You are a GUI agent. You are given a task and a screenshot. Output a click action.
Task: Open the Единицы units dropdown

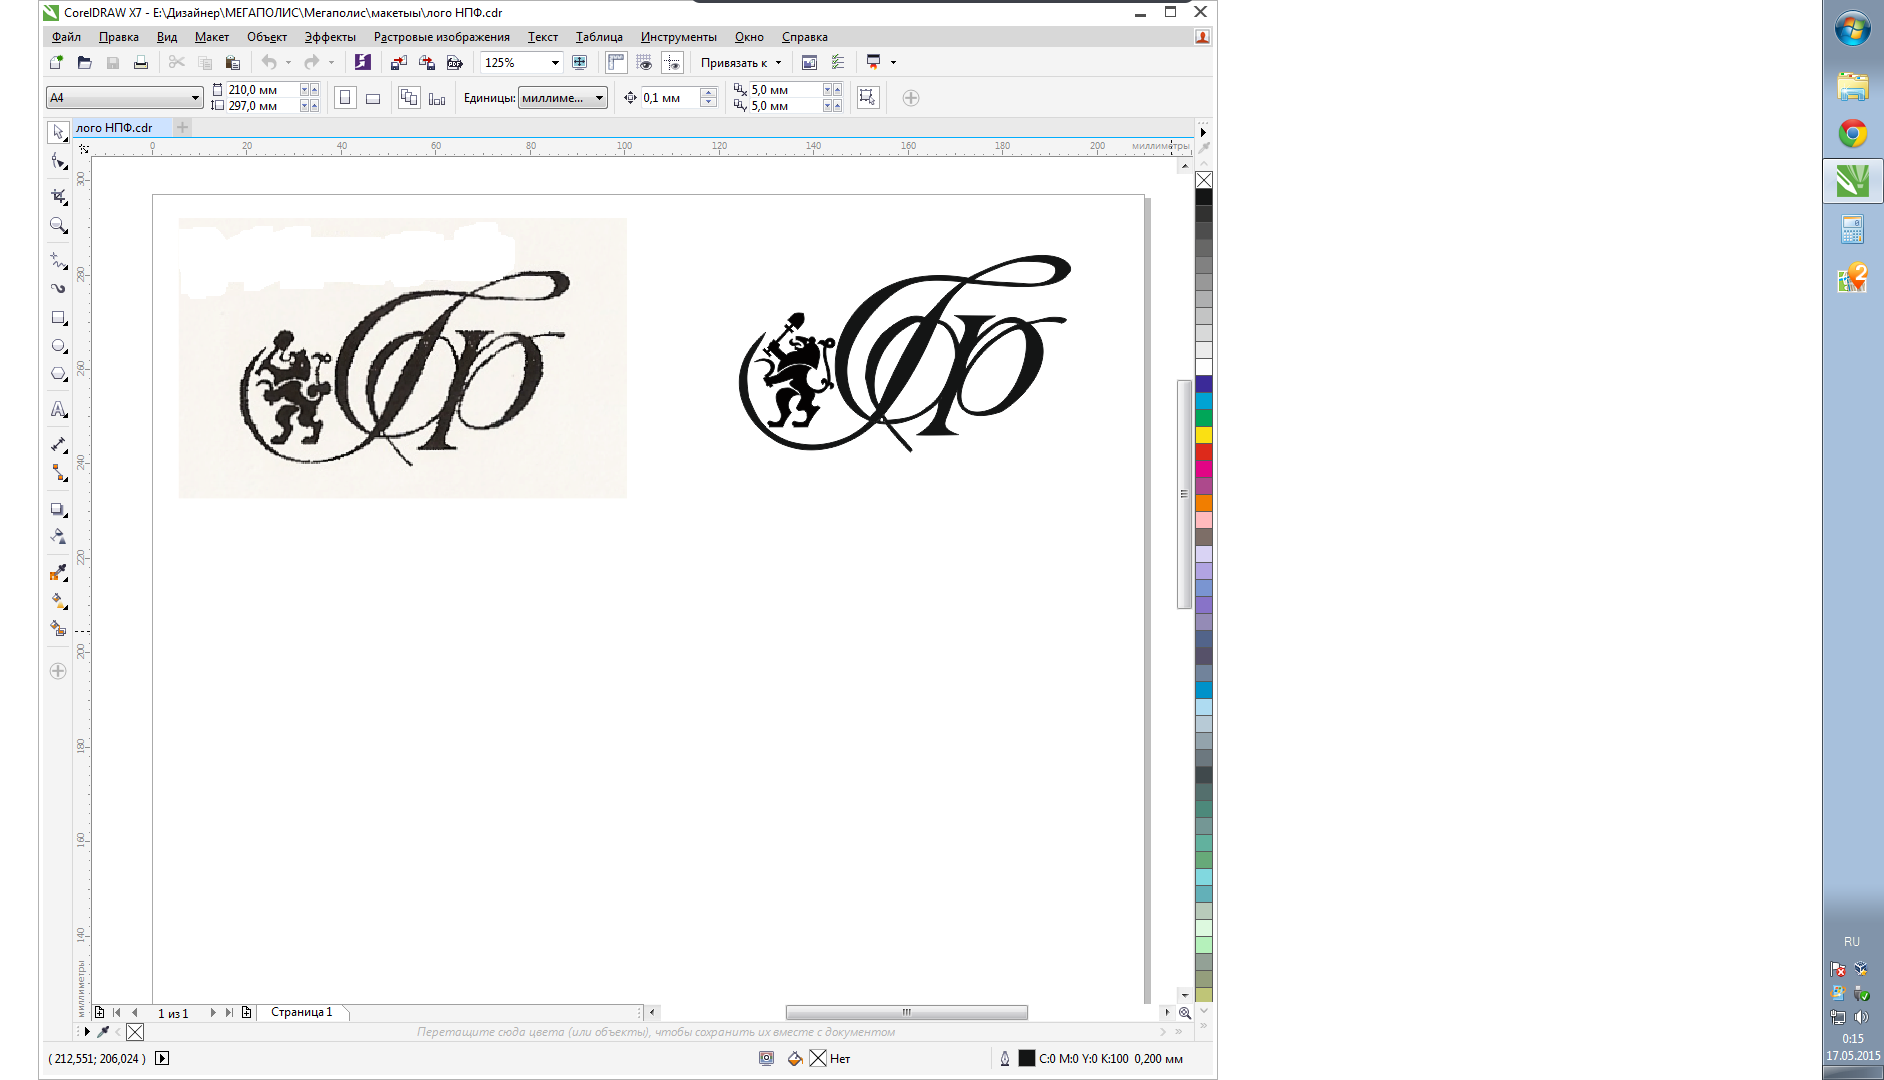[600, 98]
